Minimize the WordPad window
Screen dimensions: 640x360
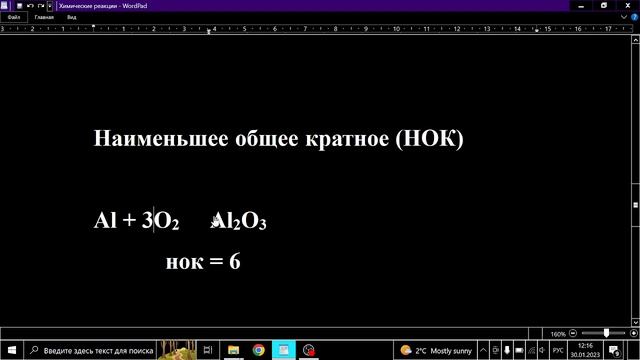(x=581, y=6)
